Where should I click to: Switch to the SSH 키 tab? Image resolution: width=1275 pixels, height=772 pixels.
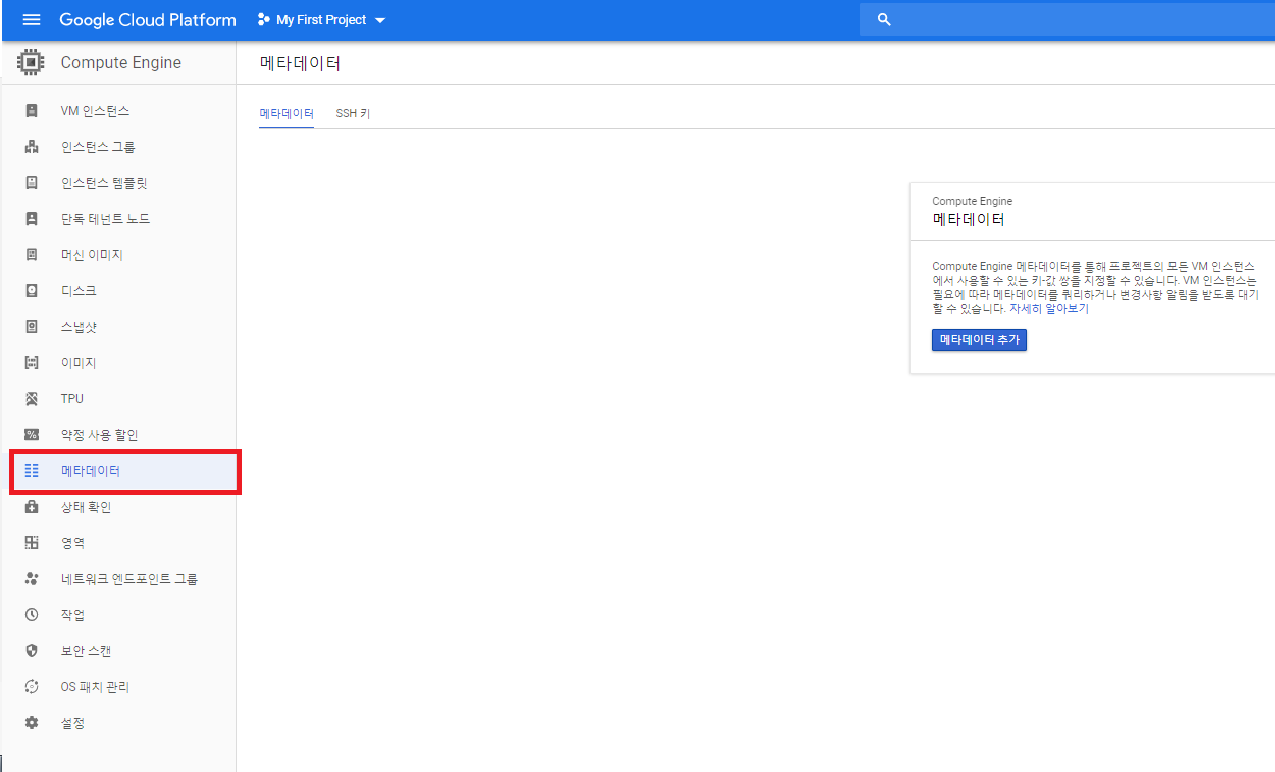353,114
